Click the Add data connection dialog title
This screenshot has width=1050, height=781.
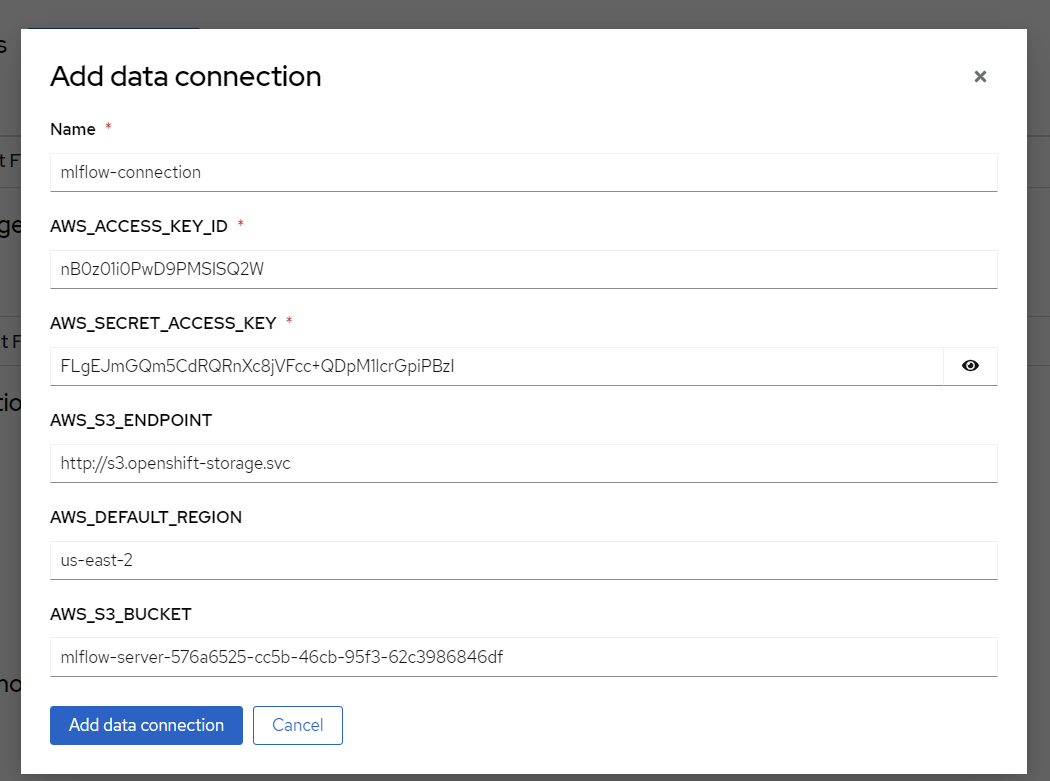[186, 77]
